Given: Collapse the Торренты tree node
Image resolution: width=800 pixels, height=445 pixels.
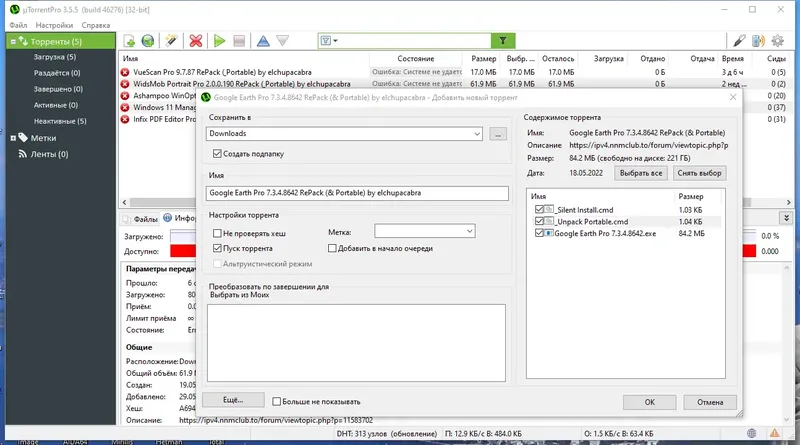Looking at the screenshot, I should pyautogui.click(x=13, y=41).
